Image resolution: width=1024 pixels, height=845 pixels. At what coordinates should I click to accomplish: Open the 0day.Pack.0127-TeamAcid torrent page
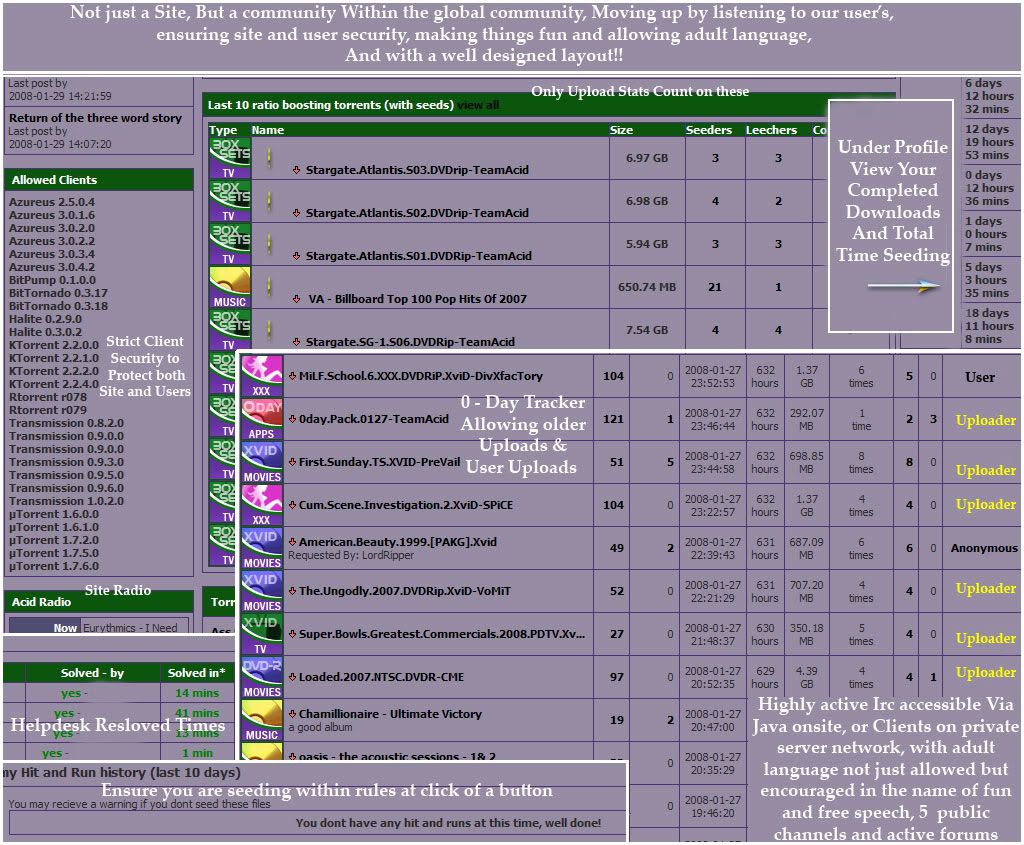click(374, 419)
